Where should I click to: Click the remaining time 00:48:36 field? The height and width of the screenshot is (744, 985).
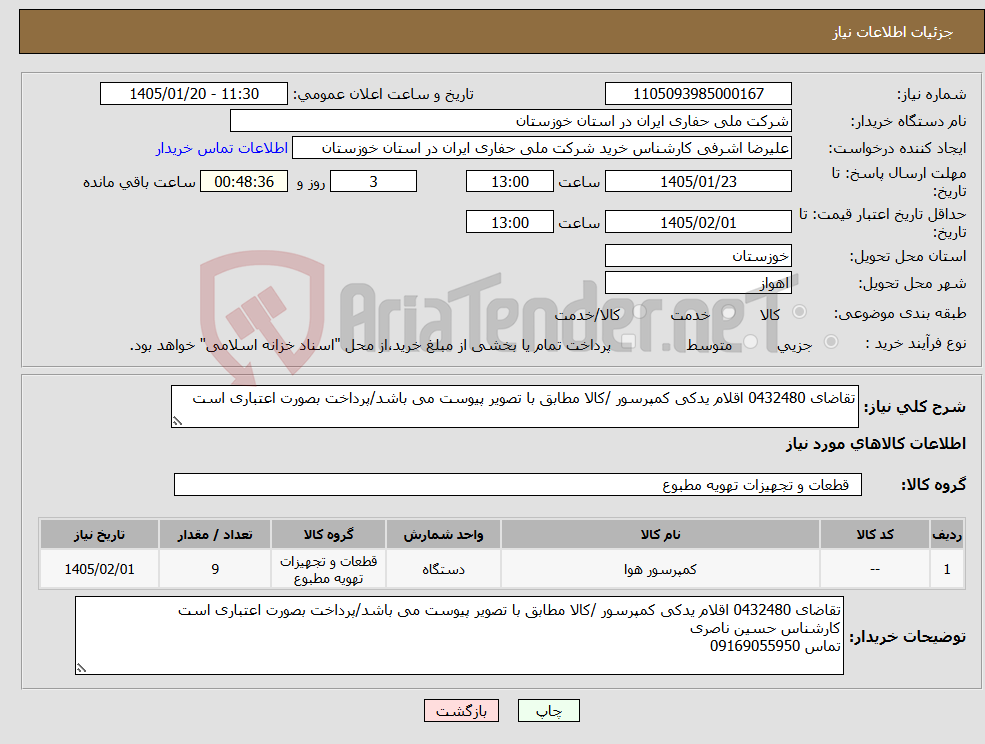(244, 182)
